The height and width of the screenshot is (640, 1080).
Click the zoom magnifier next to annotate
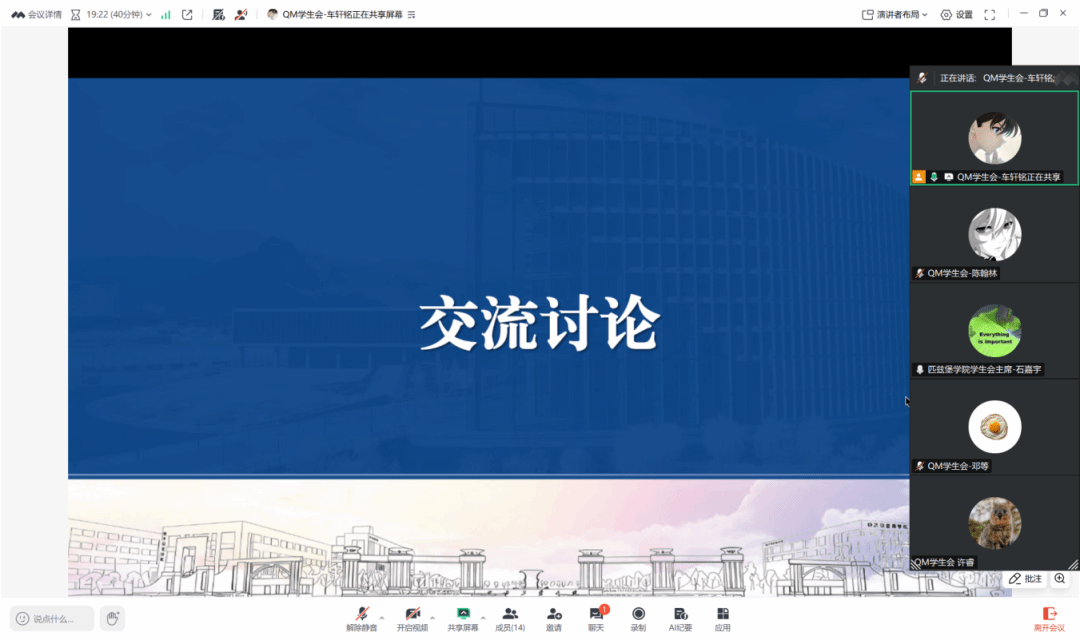(1060, 579)
